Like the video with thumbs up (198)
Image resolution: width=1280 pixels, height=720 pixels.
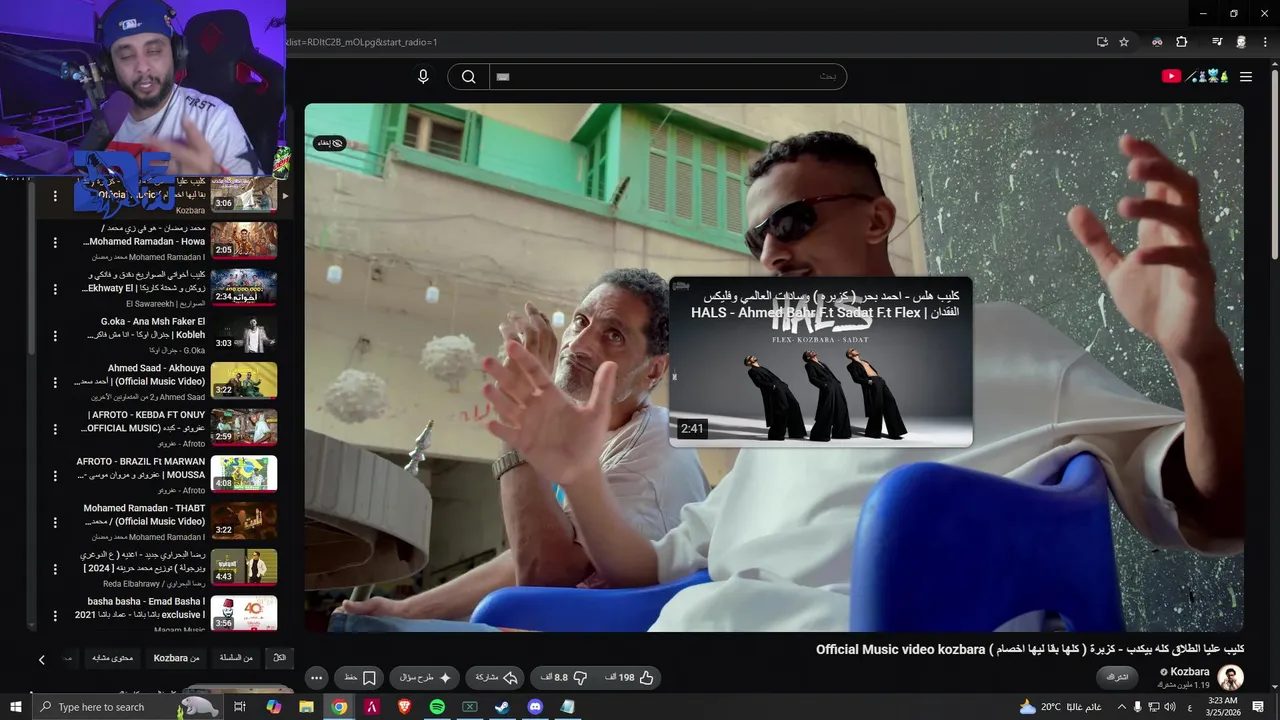629,677
